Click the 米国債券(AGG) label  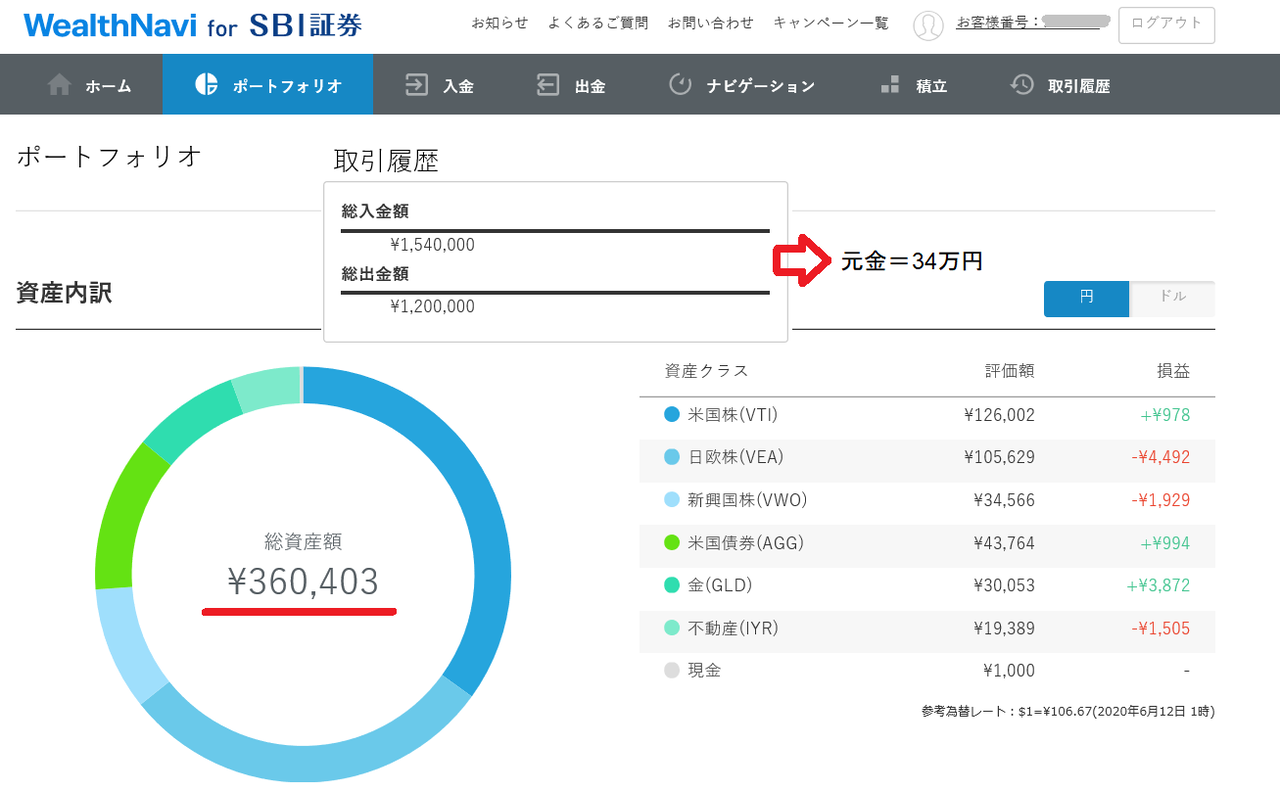click(746, 543)
